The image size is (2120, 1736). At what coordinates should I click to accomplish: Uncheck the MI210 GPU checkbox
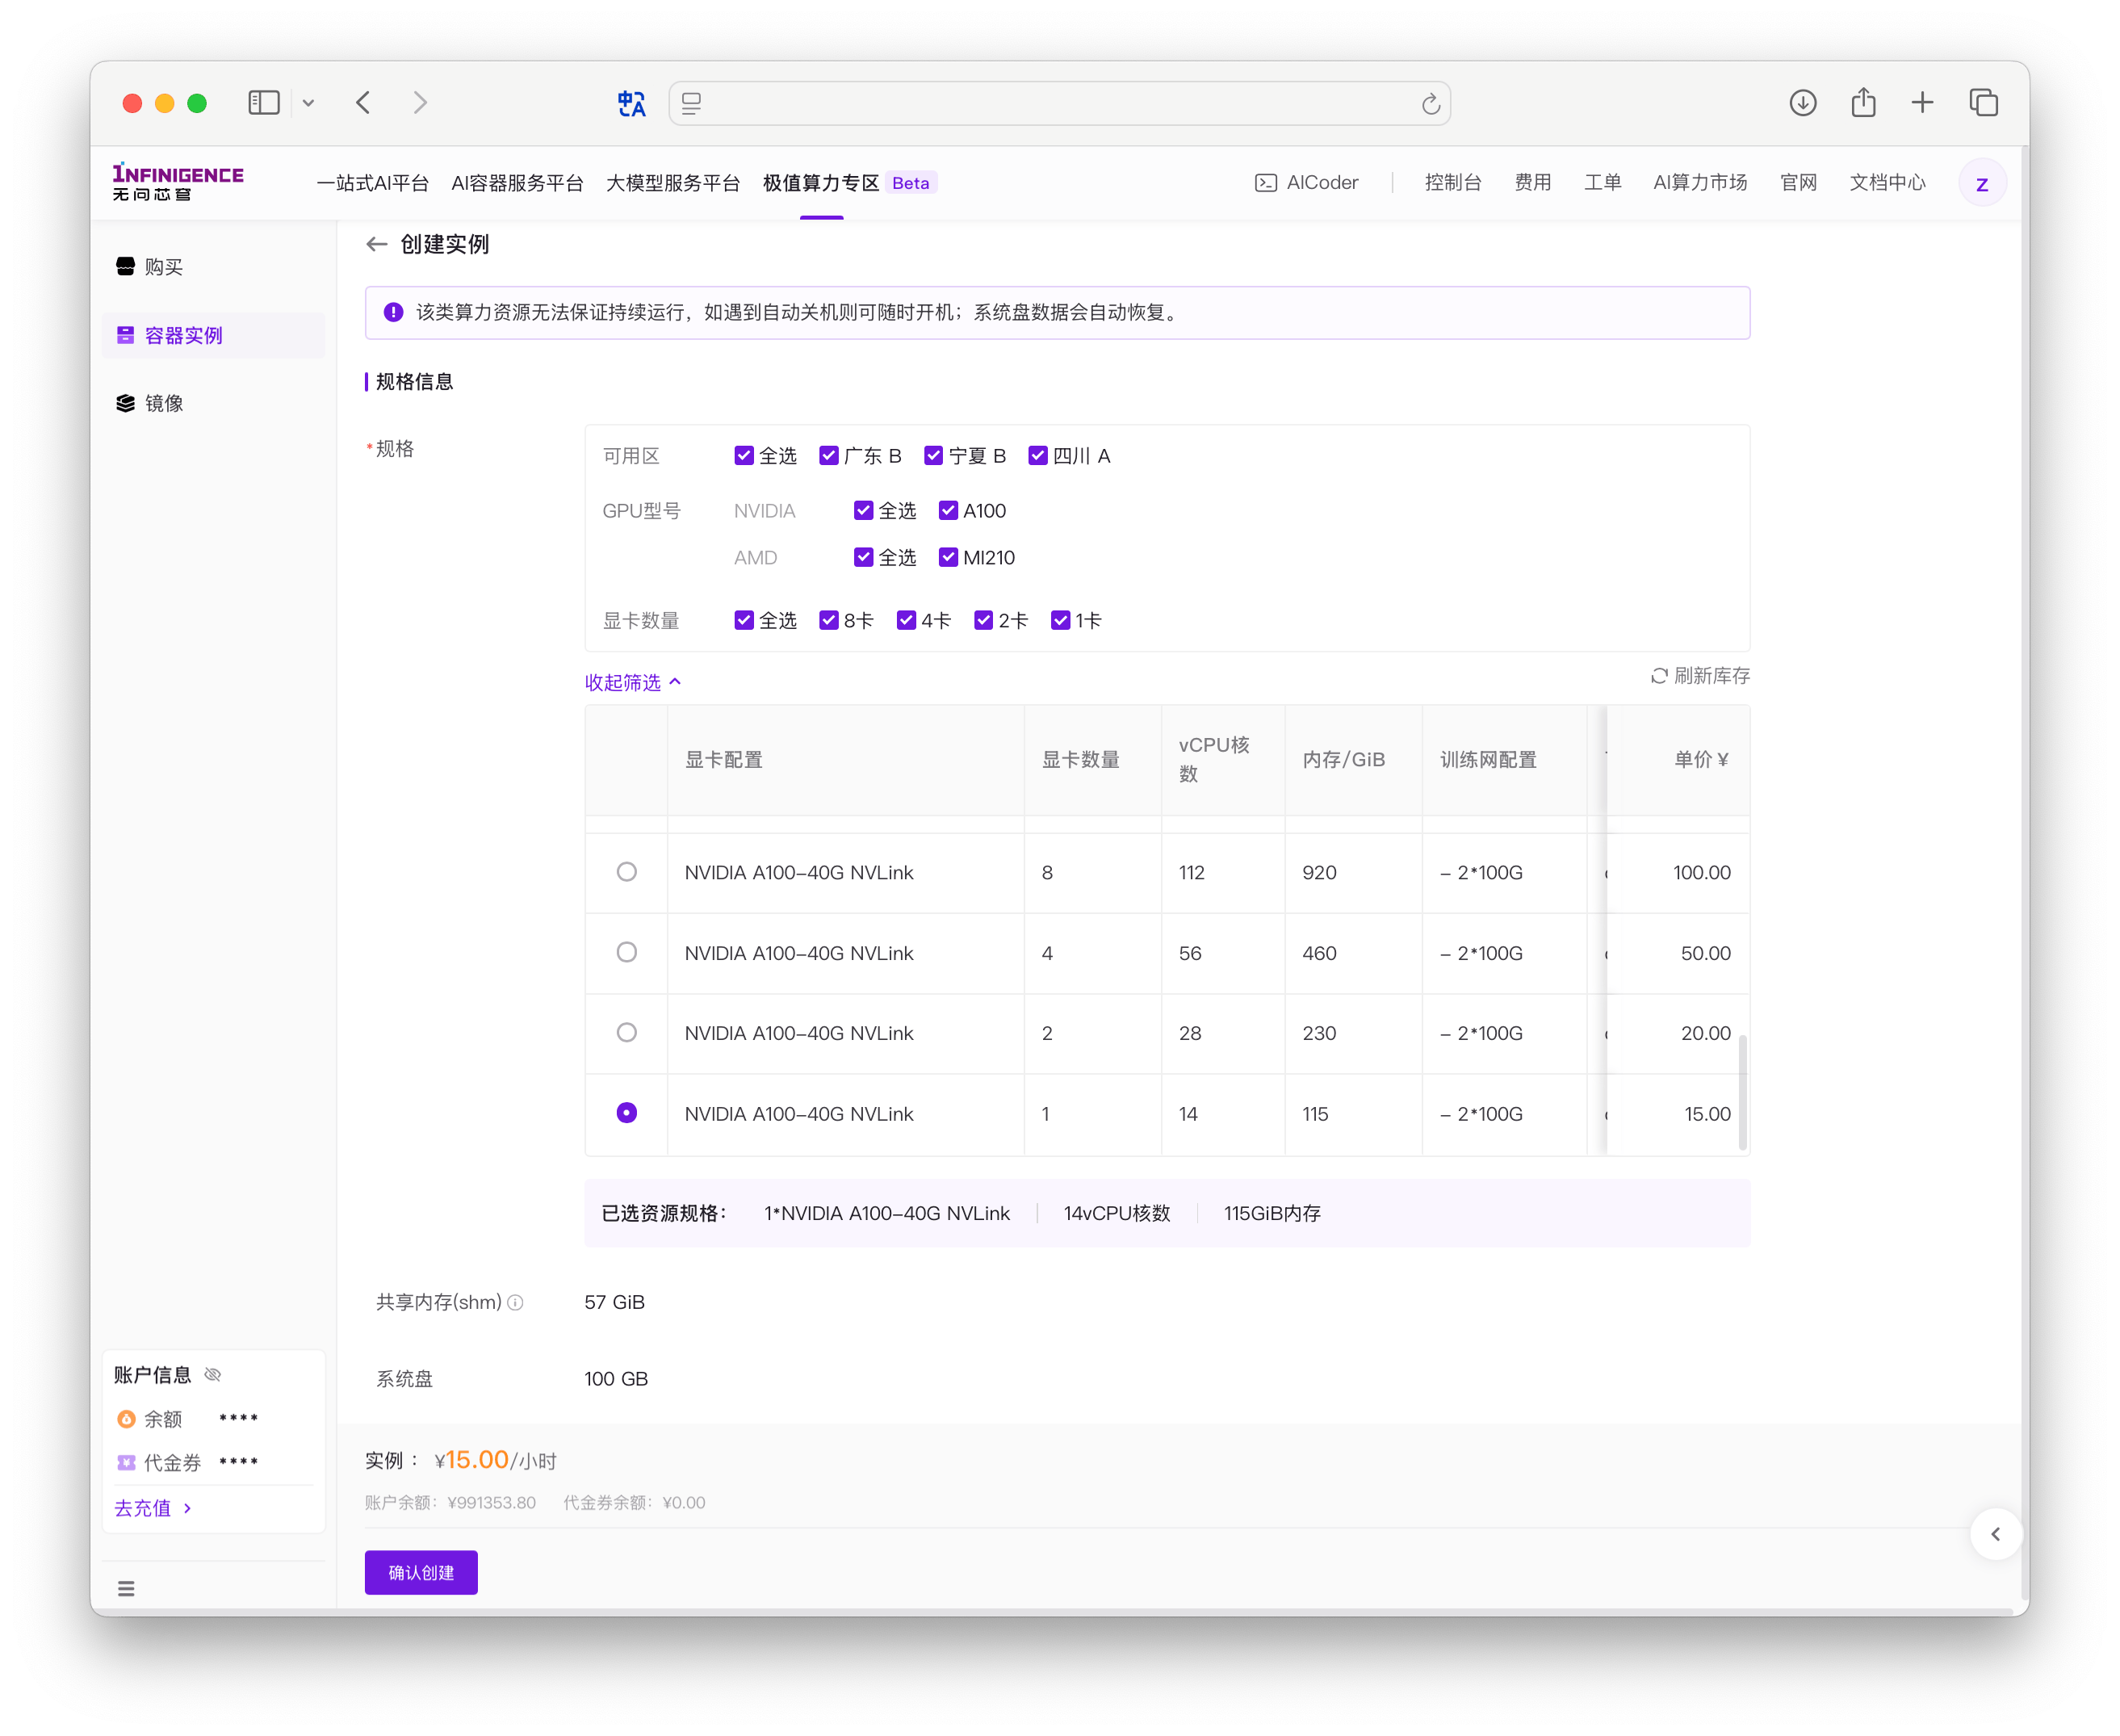click(x=948, y=558)
